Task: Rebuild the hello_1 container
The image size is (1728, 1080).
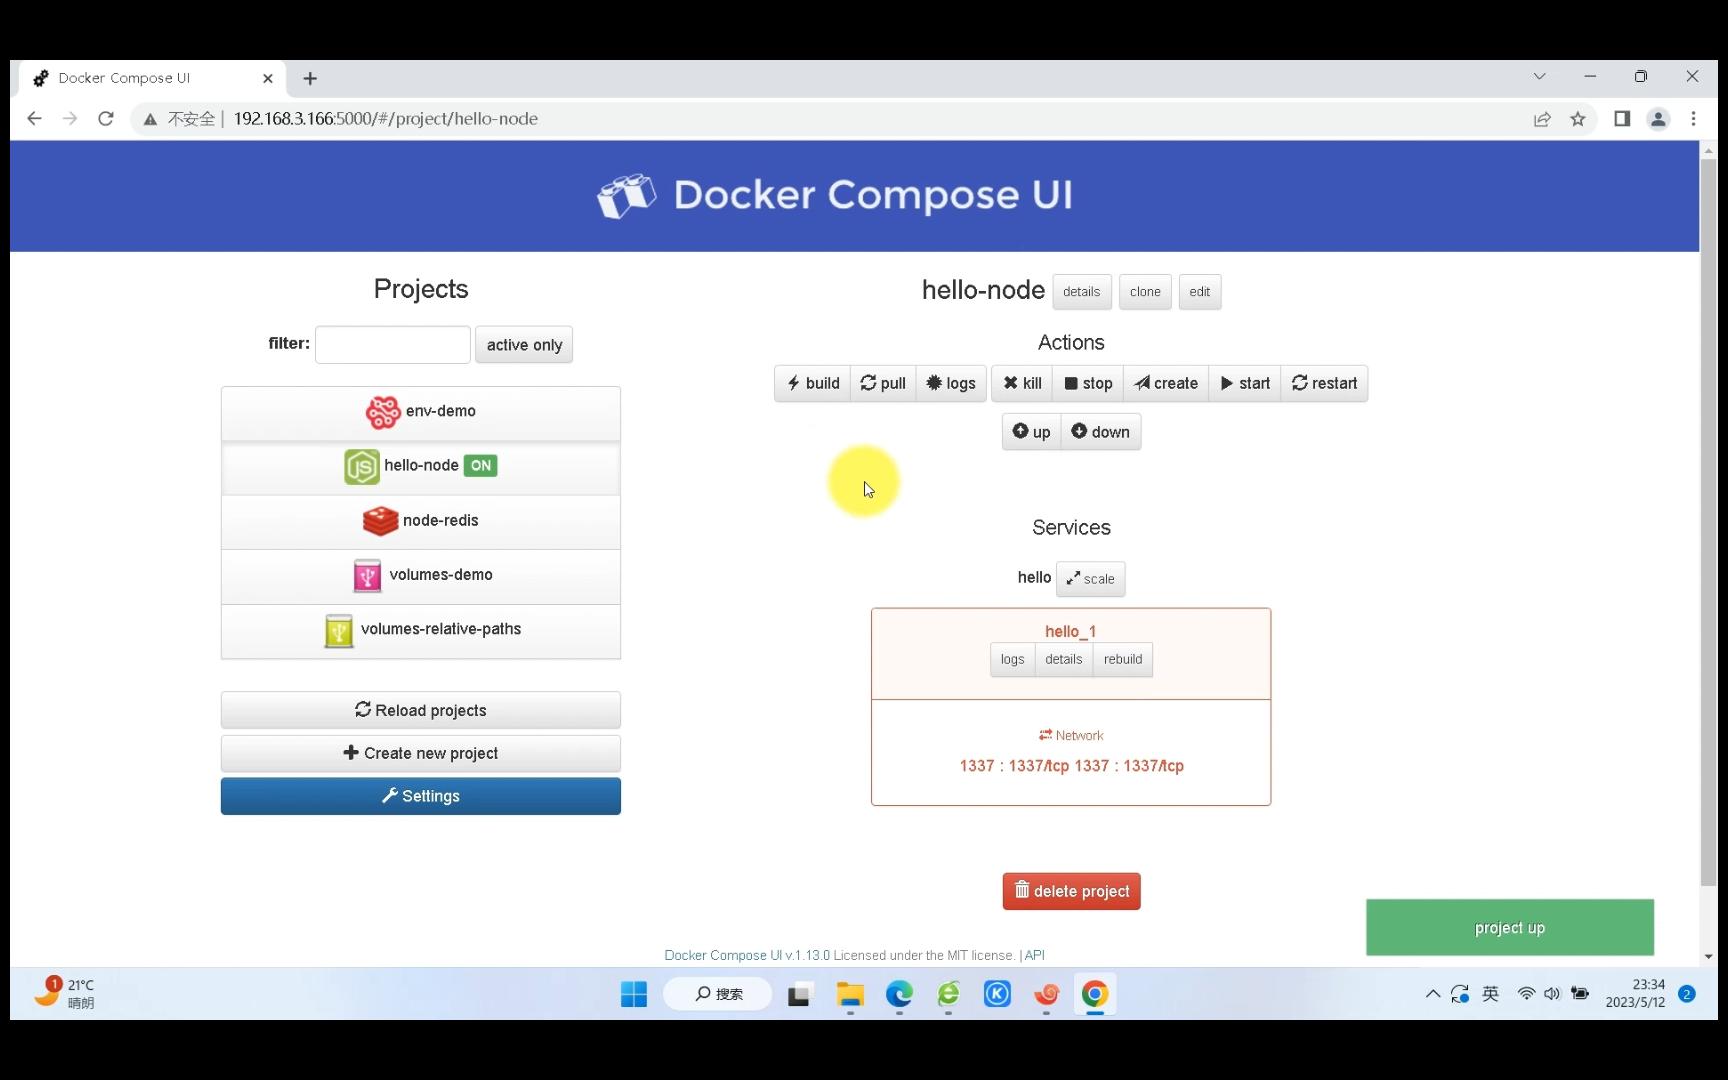Action: tap(1123, 660)
